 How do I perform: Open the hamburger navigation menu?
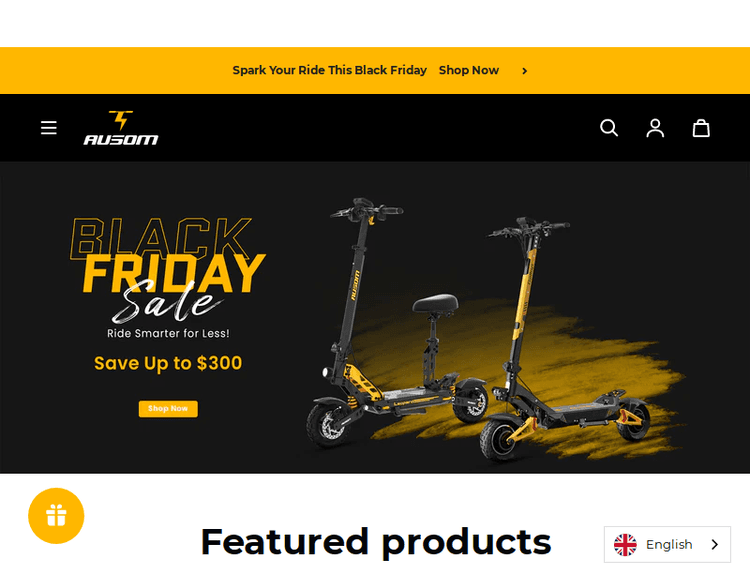tap(49, 128)
